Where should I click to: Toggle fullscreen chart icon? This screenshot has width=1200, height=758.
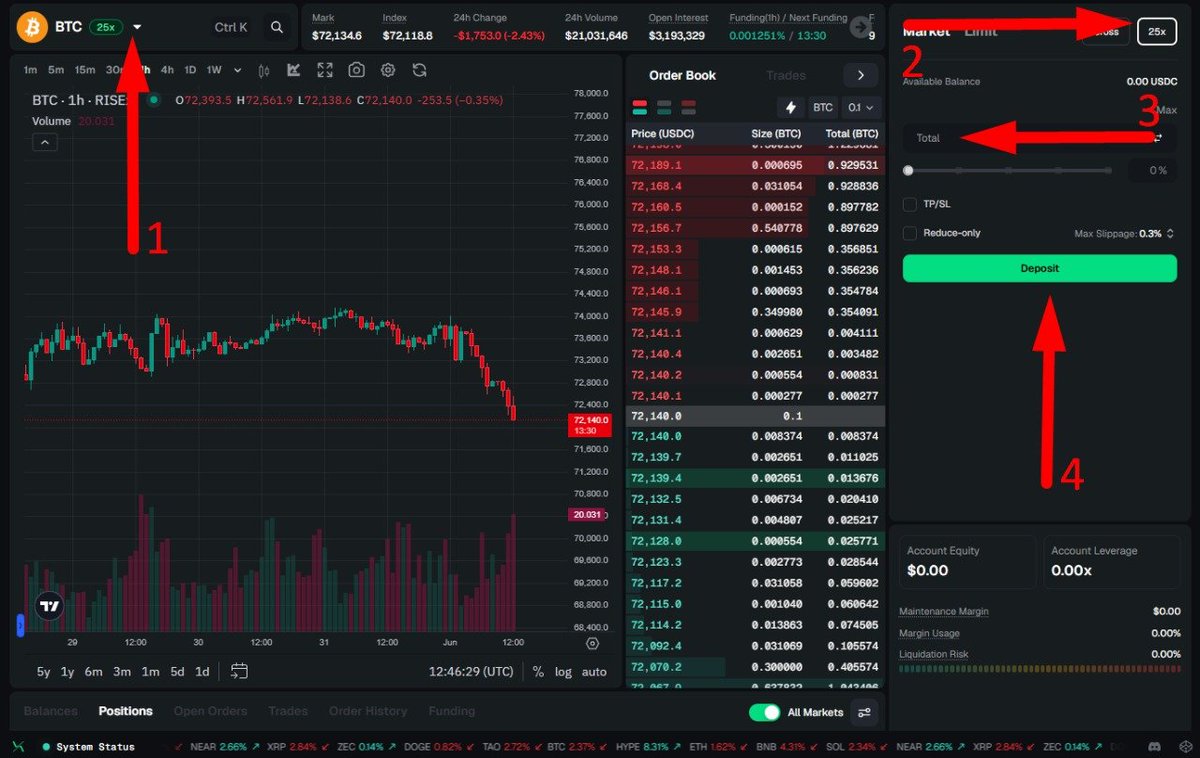pyautogui.click(x=325, y=70)
